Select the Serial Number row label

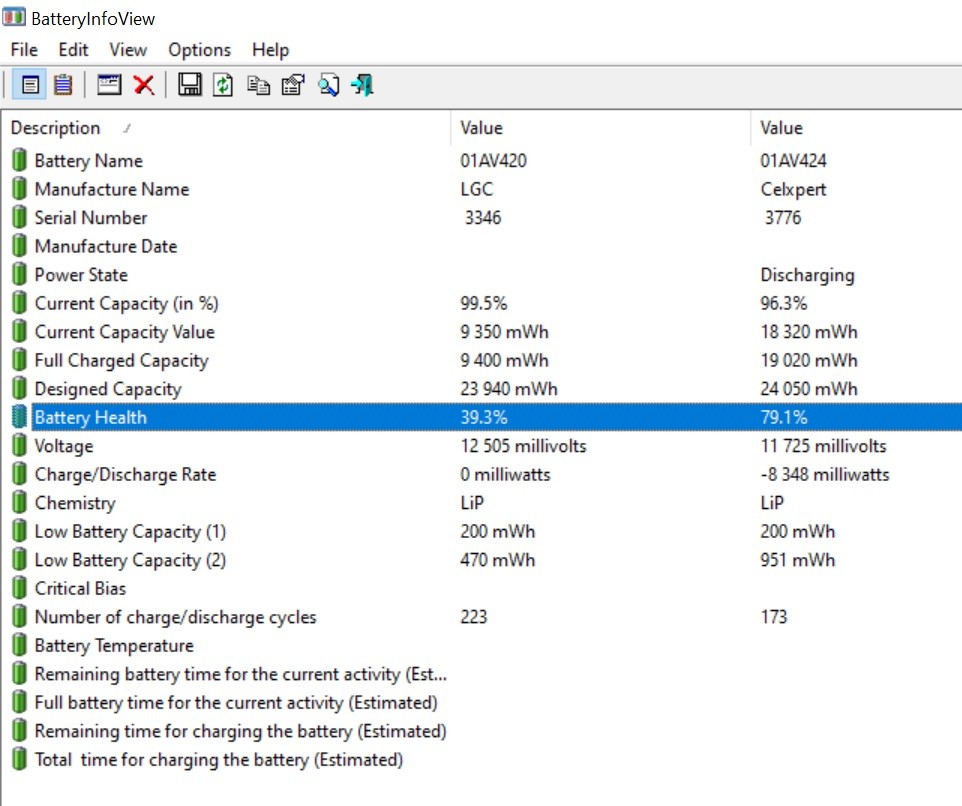pyautogui.click(x=91, y=218)
